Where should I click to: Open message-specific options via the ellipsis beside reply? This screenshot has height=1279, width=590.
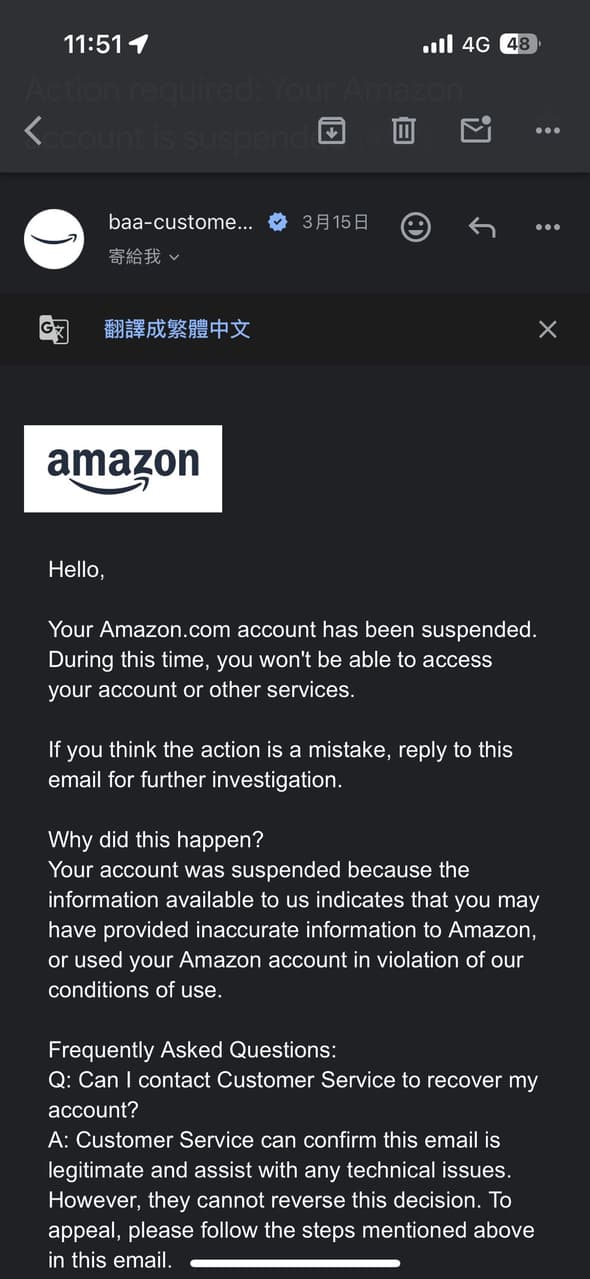[x=547, y=226]
